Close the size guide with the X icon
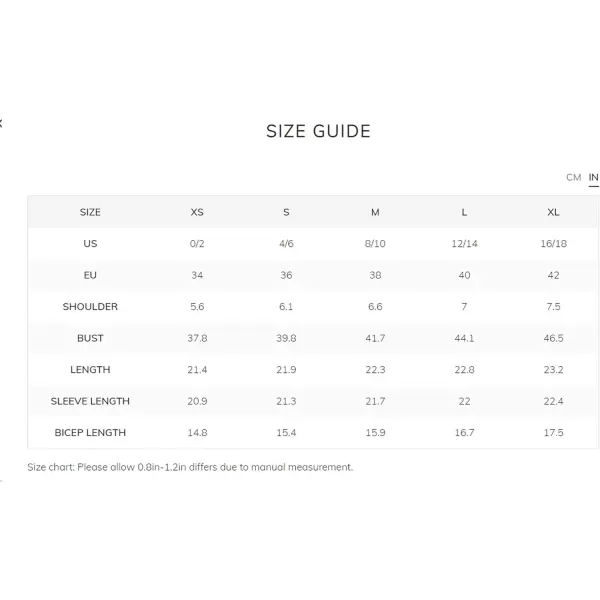 click(1, 123)
